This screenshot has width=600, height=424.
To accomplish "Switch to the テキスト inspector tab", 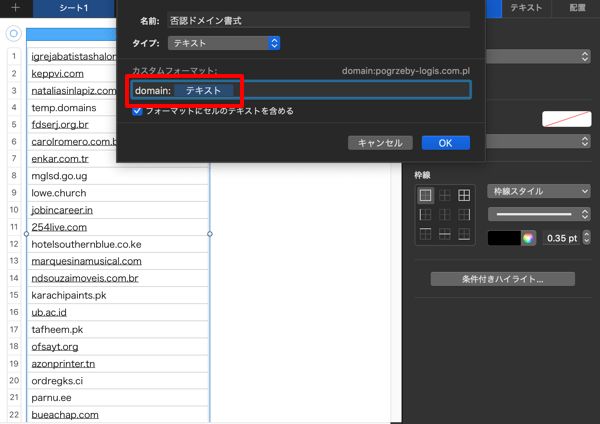I will pyautogui.click(x=526, y=8).
